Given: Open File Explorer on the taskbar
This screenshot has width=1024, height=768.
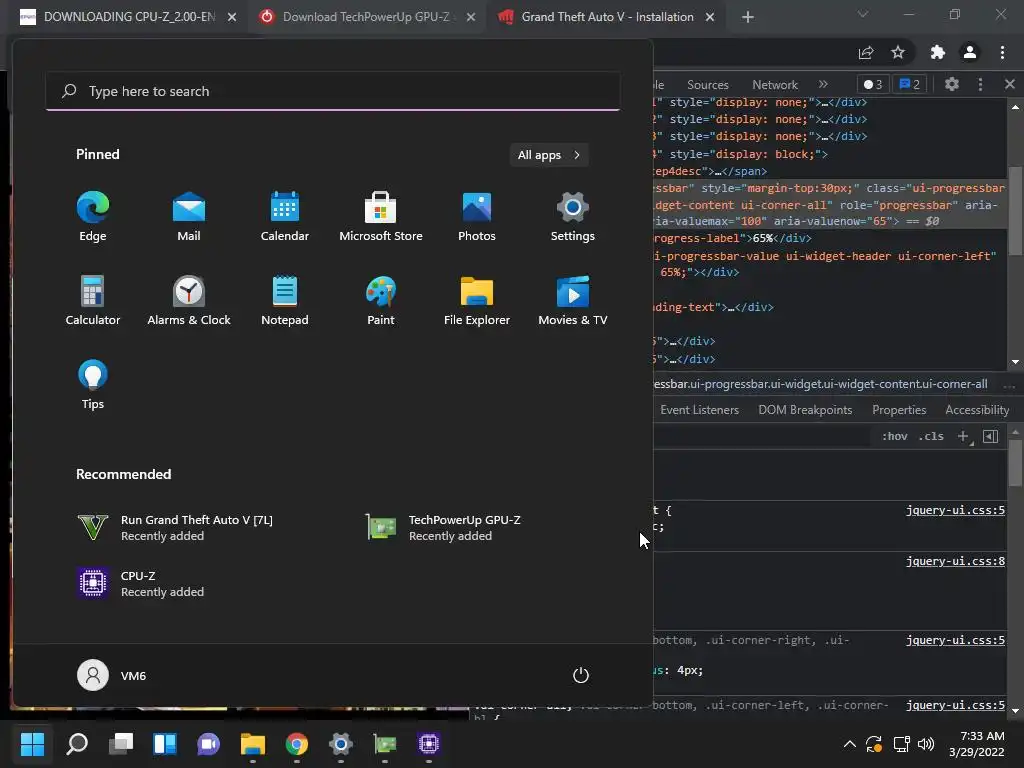Looking at the screenshot, I should pyautogui.click(x=253, y=744).
